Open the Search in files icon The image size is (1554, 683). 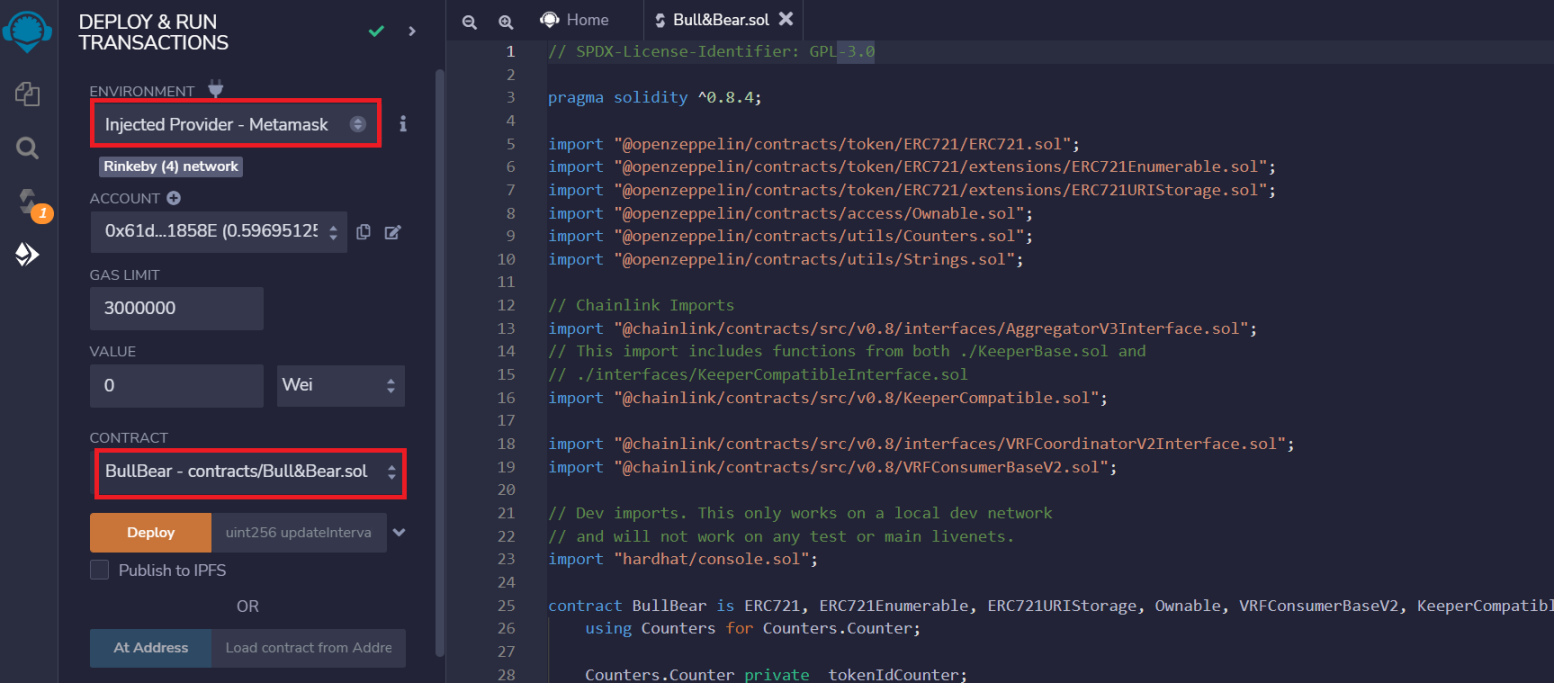27,149
